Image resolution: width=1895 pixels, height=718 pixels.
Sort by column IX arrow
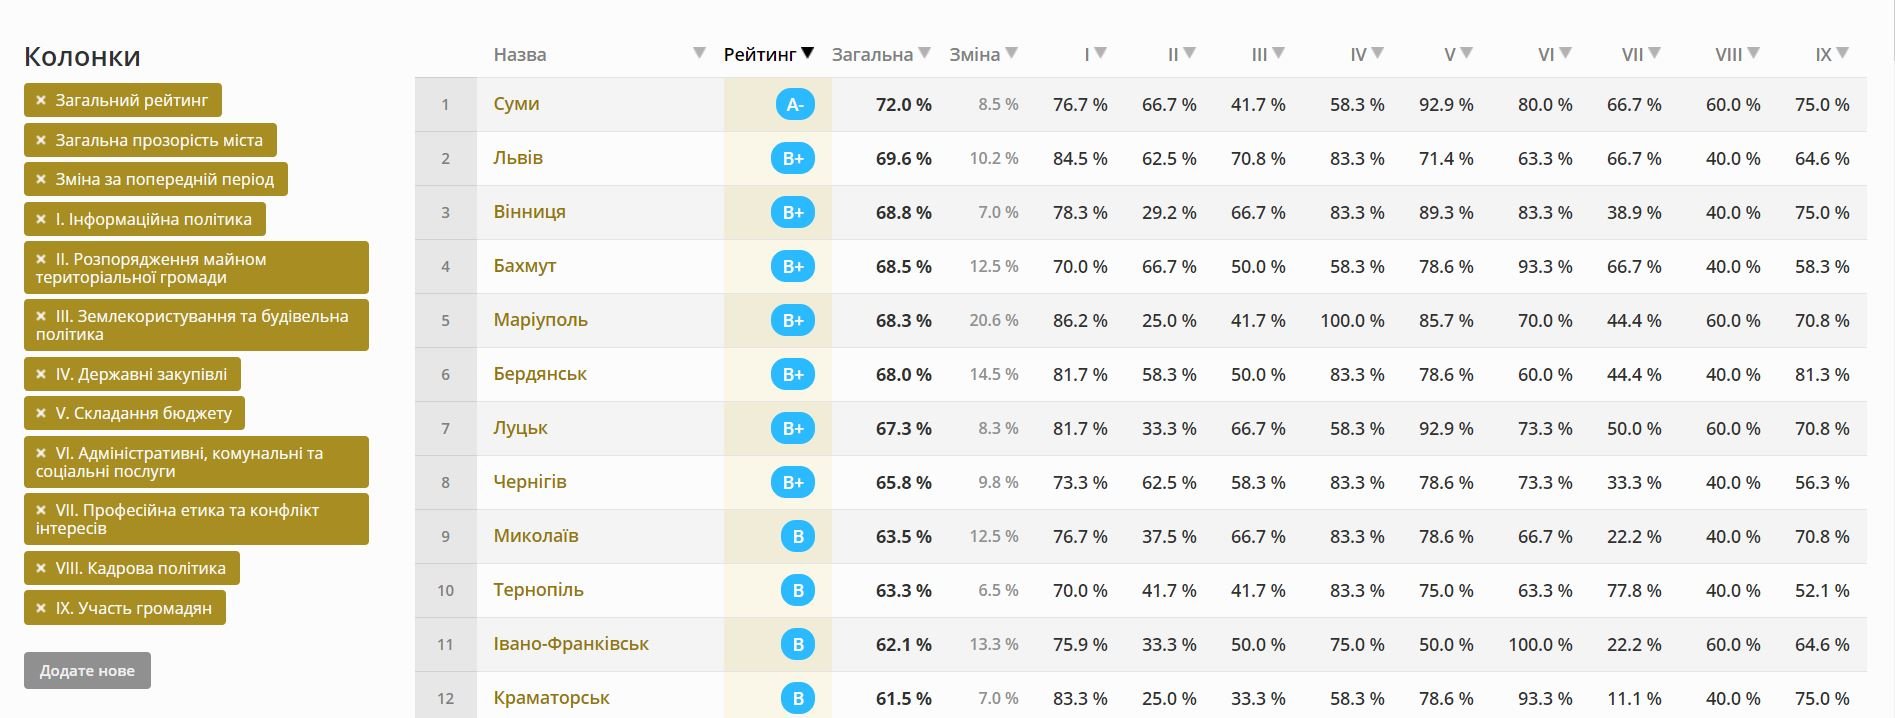point(1843,53)
